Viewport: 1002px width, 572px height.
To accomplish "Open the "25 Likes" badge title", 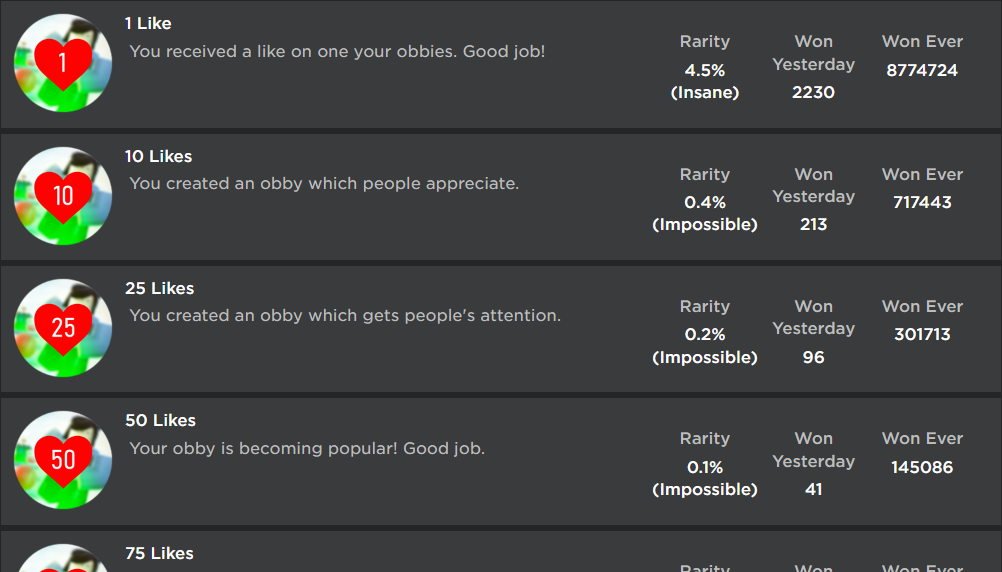I will 159,288.
